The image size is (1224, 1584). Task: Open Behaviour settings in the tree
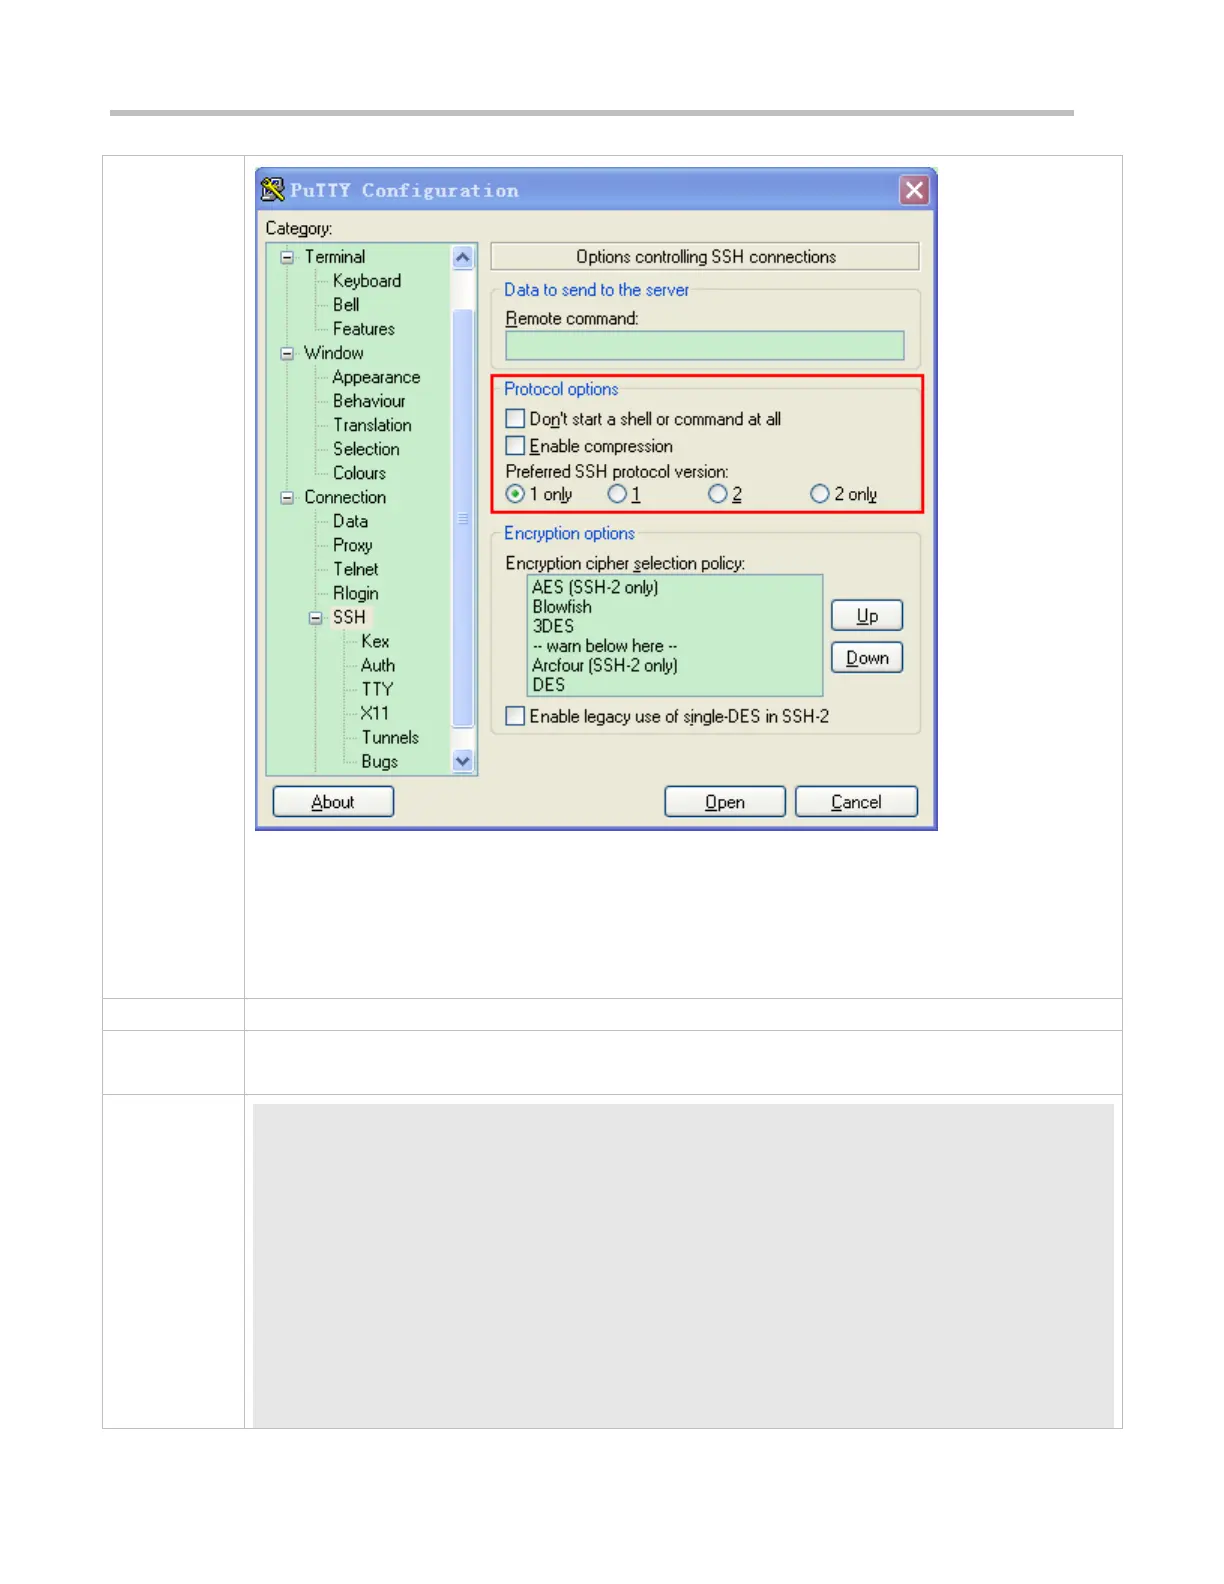(x=369, y=401)
